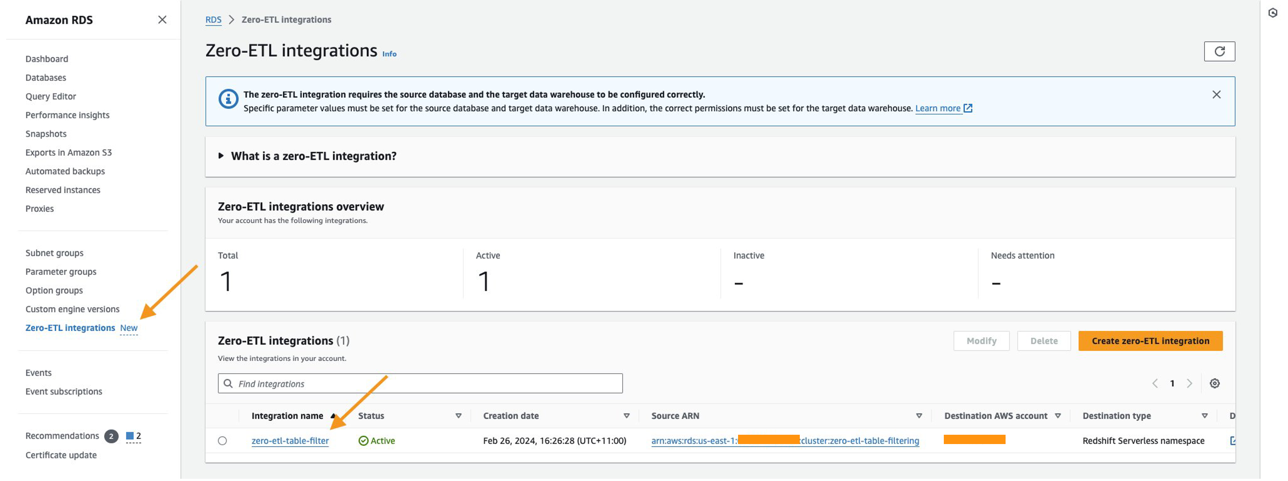Open Zero-ETL integrations in sidebar

tap(70, 328)
